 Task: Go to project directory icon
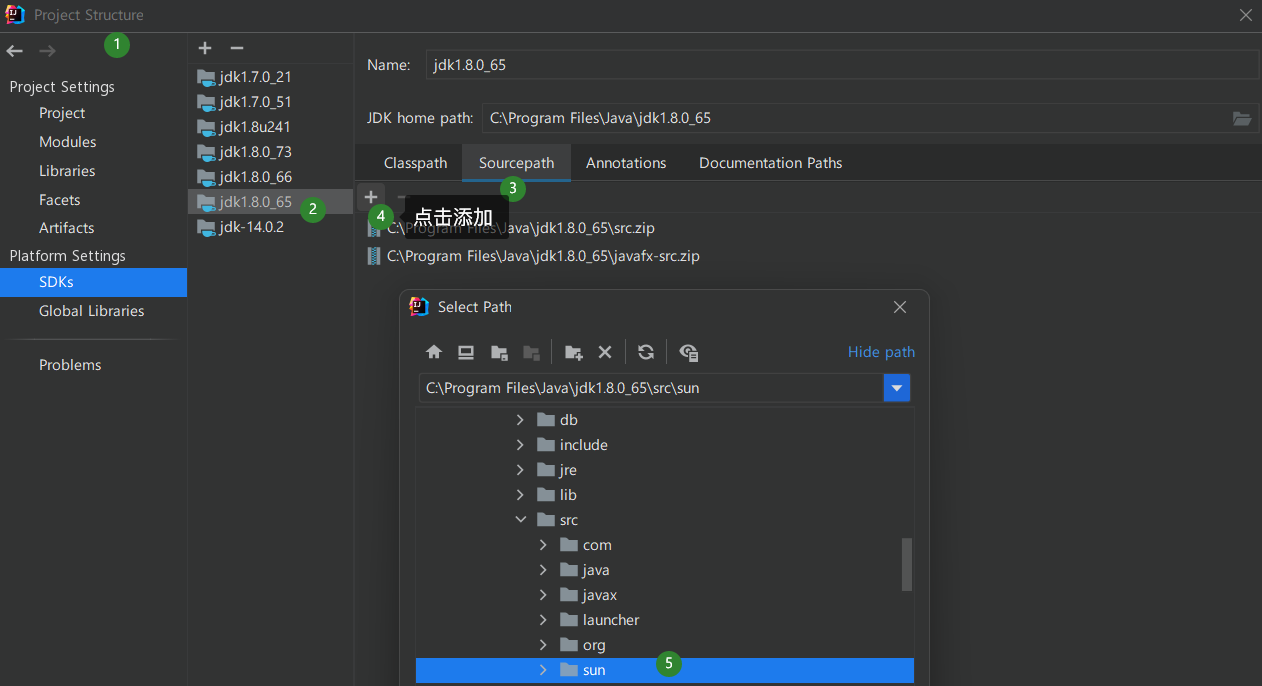[499, 352]
